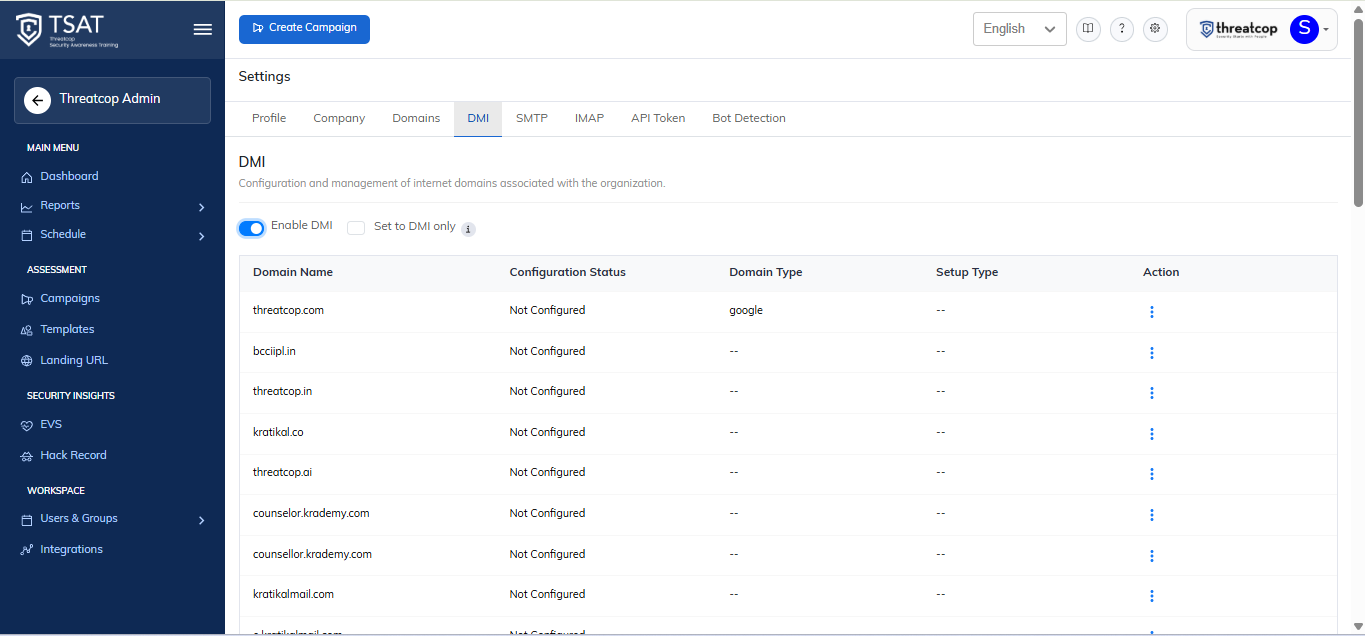Viewport: 1365px width, 636px height.
Task: Click the threatcop.com domain name cell
Action: (288, 310)
